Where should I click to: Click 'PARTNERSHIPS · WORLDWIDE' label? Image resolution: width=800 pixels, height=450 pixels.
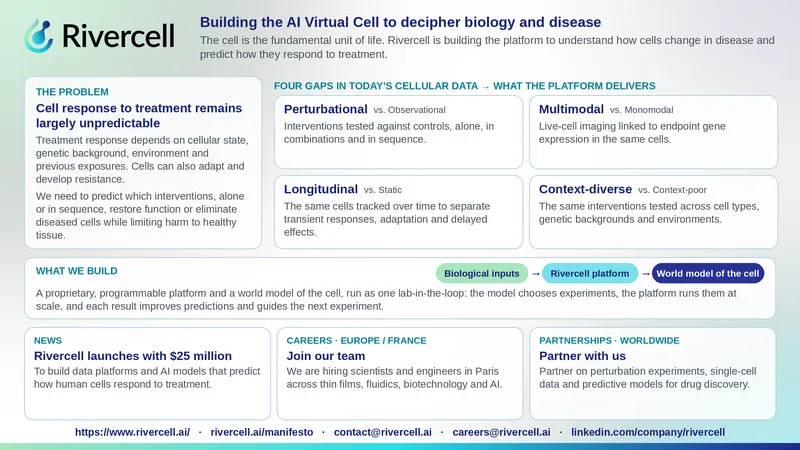[609, 340]
